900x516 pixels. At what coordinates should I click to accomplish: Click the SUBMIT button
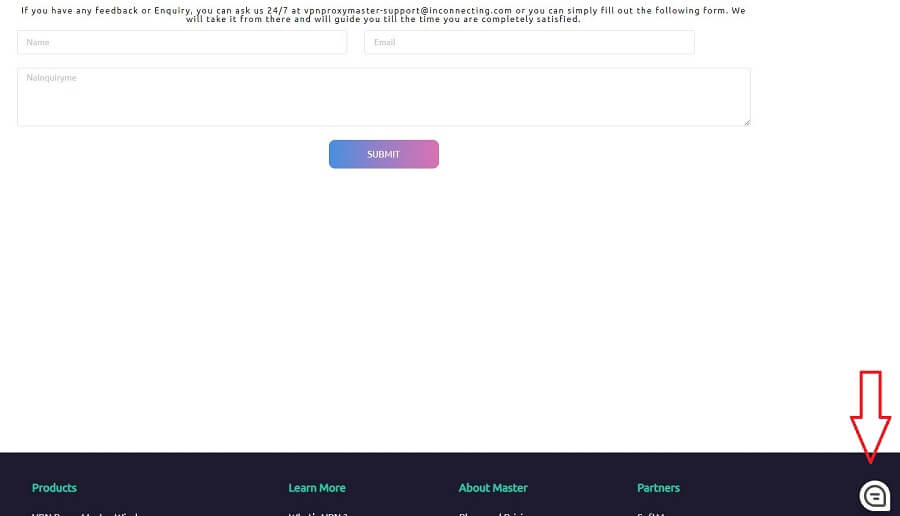383,154
